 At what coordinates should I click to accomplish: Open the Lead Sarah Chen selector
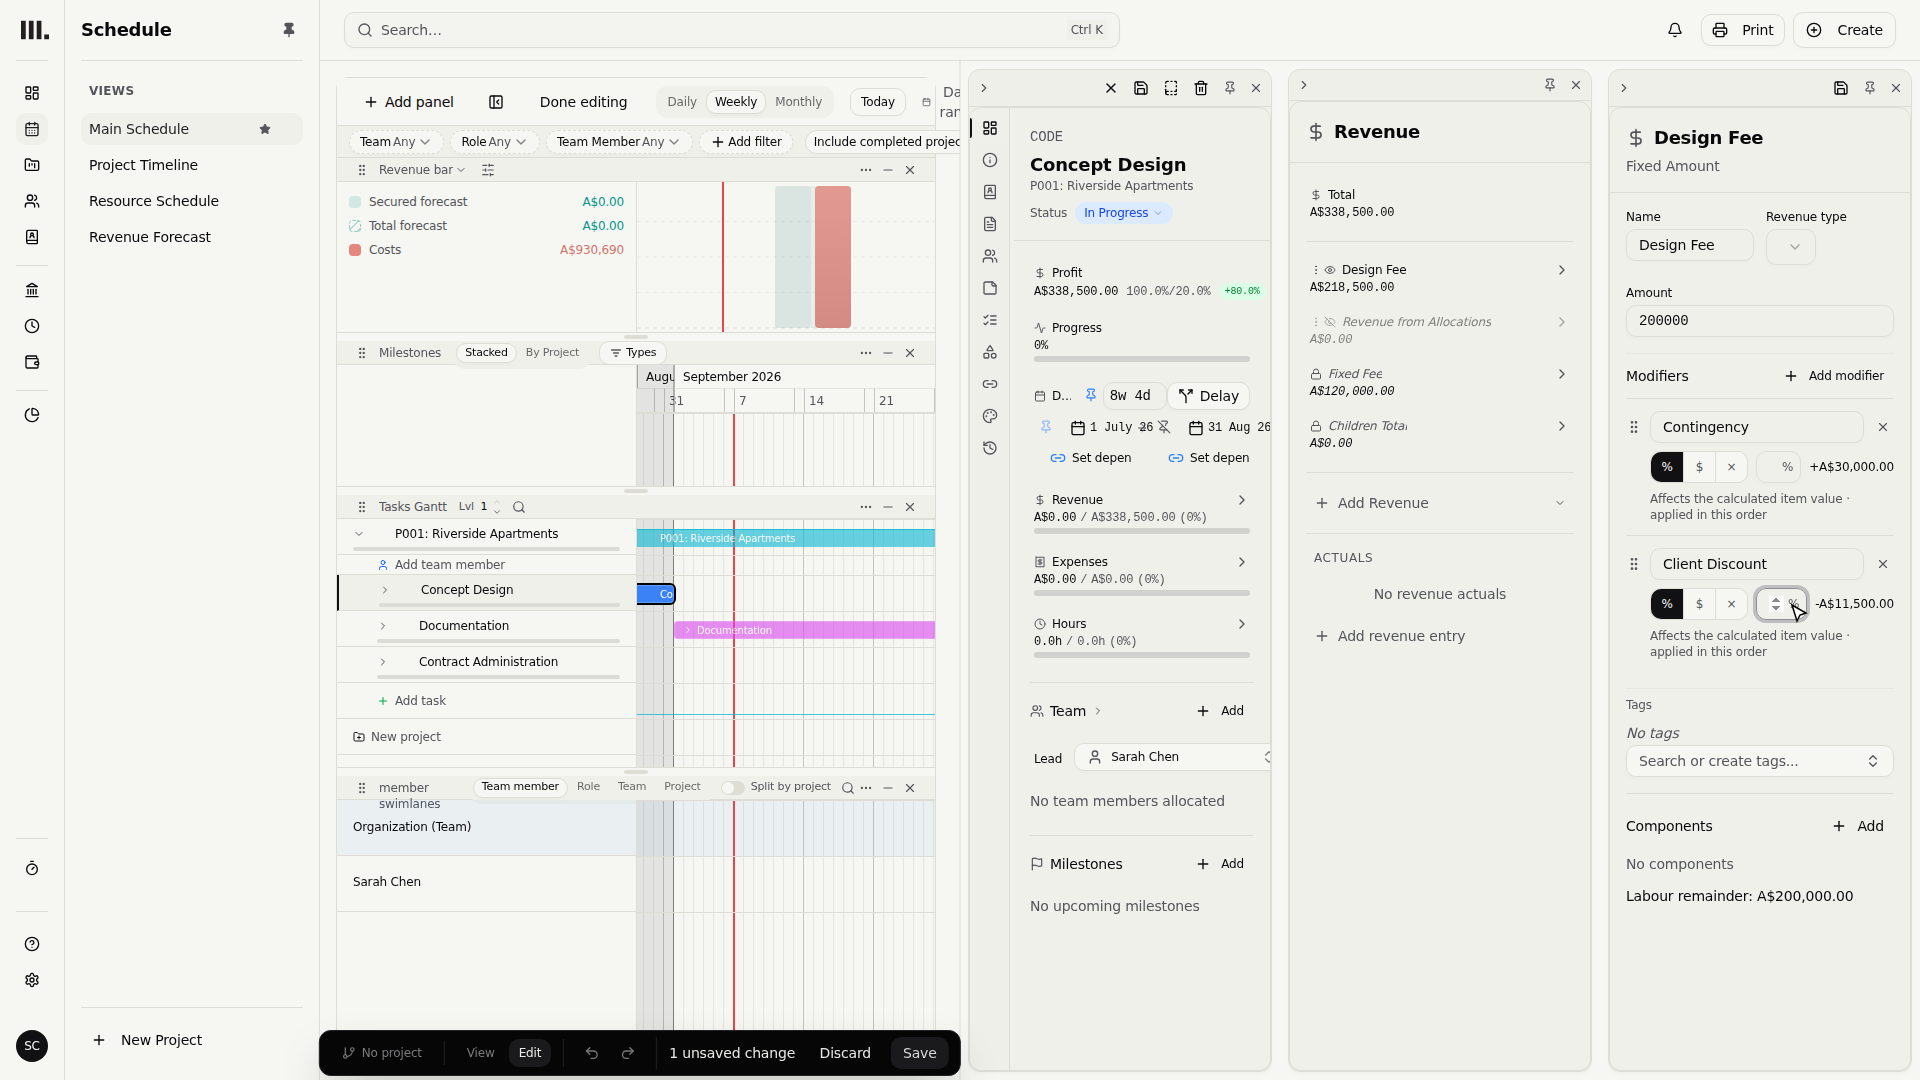tap(1173, 757)
